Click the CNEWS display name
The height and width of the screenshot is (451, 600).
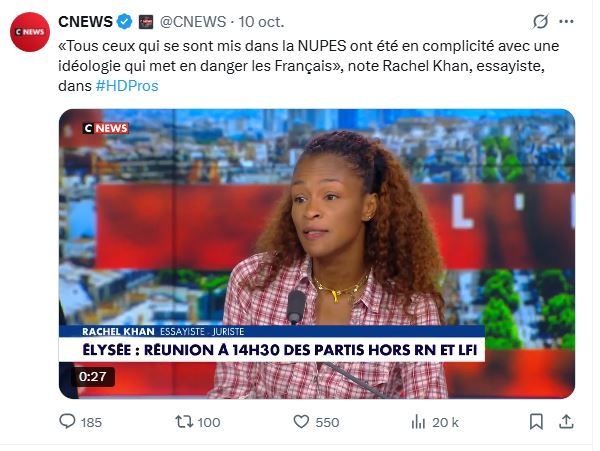pyautogui.click(x=85, y=22)
